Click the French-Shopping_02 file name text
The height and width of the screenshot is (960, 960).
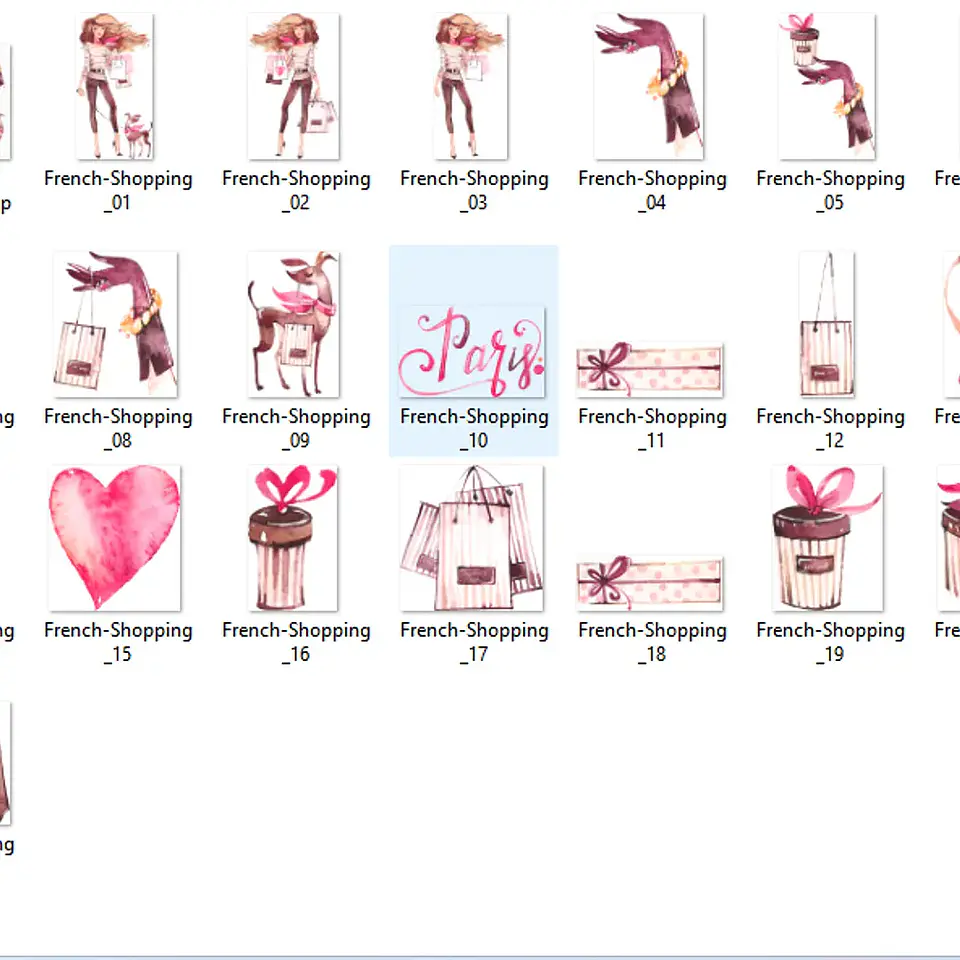(x=296, y=190)
